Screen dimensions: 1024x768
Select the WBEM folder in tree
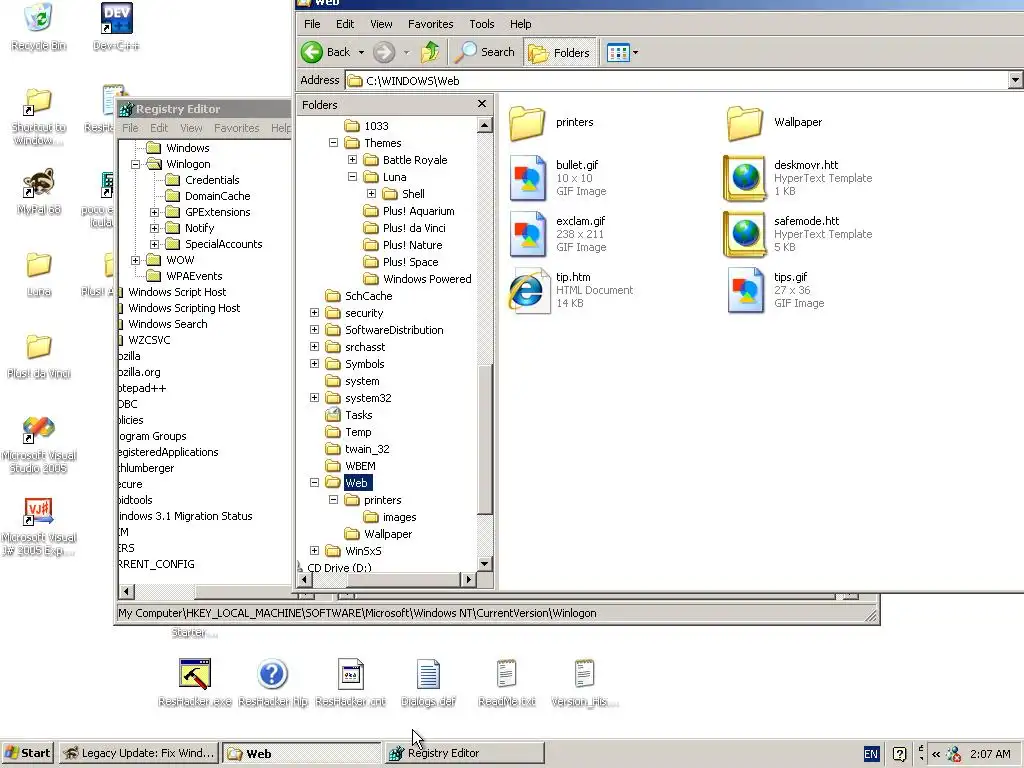pyautogui.click(x=360, y=466)
